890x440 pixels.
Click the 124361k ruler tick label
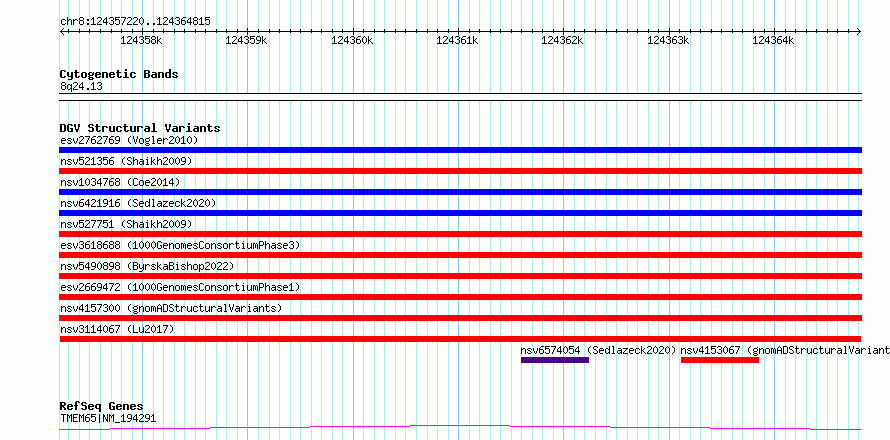(x=457, y=40)
